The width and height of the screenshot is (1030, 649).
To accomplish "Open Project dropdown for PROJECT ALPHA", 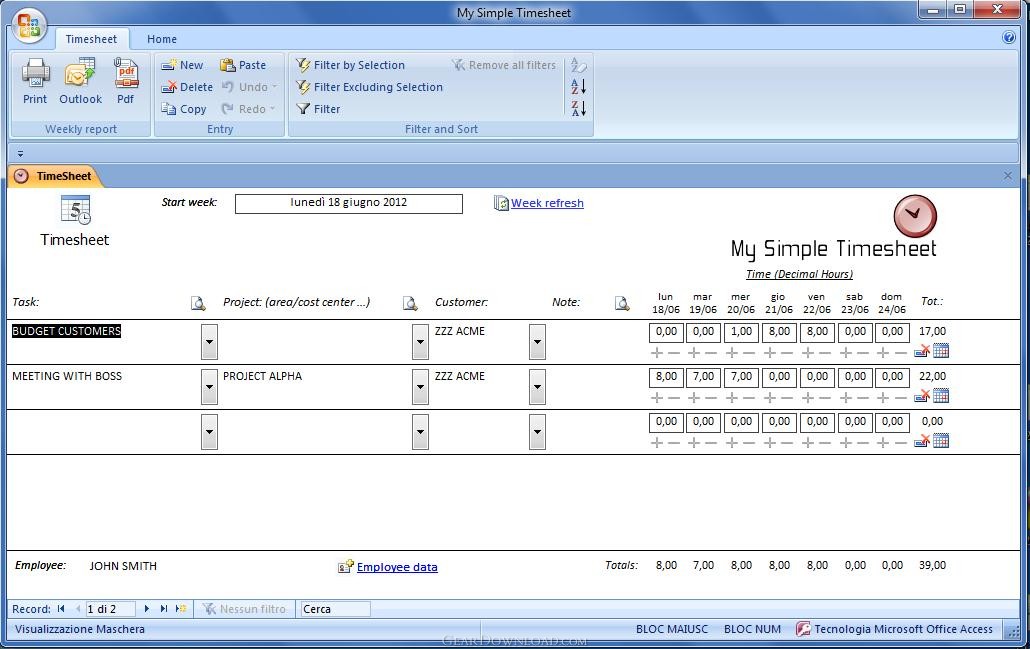I will coord(420,386).
